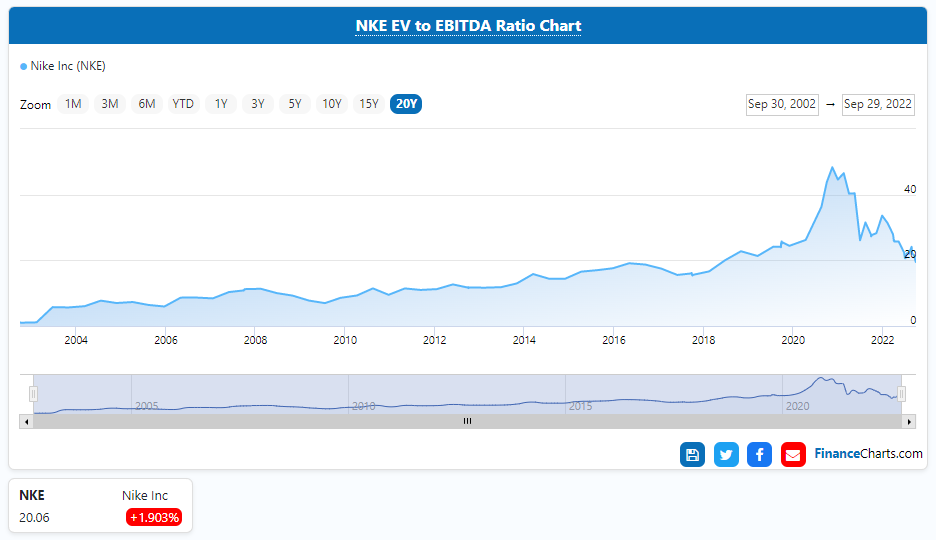Click the navigator horizontal scrollbar handle
This screenshot has width=936, height=540.
click(x=467, y=421)
